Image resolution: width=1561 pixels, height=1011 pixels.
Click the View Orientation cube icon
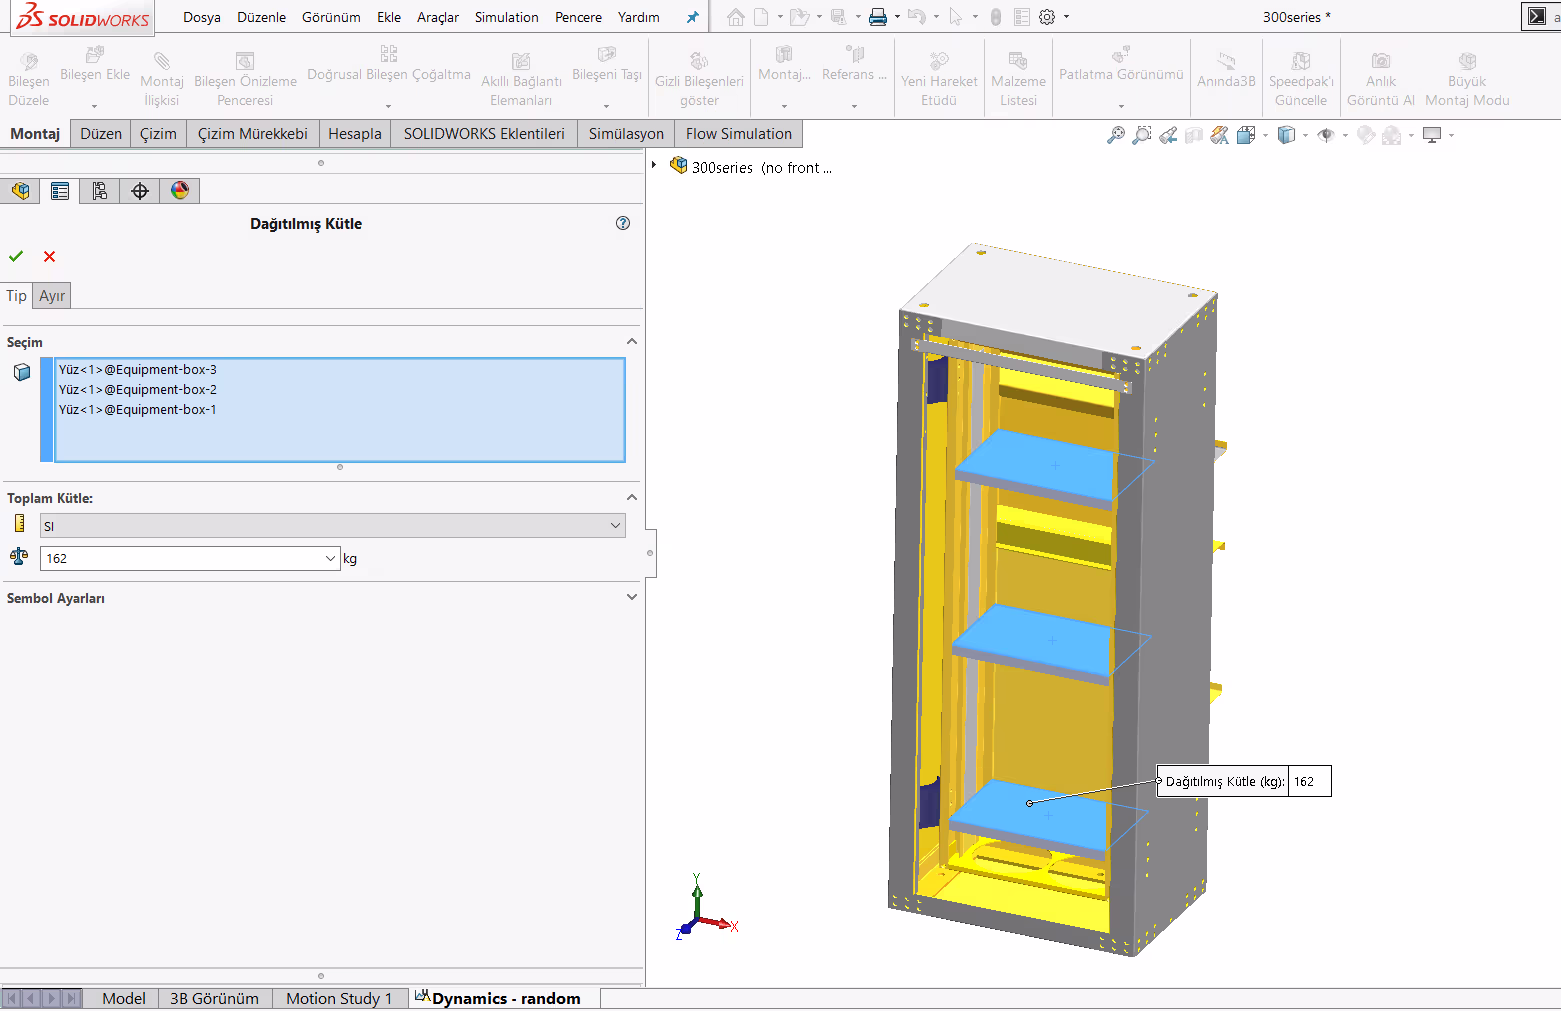[1246, 135]
